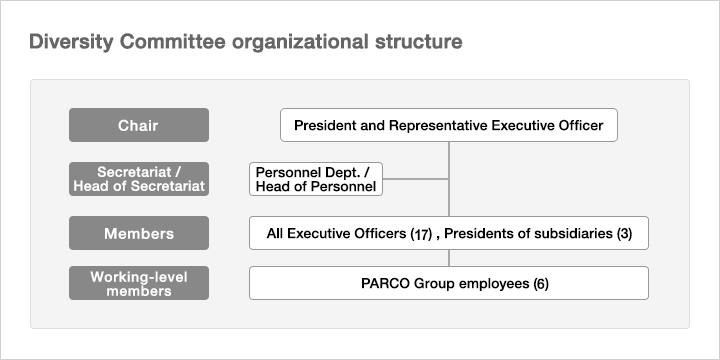Screen dimensions: 720x360
Task: Click the short connector between Members and PARCO boxes
Action: [x=449, y=258]
